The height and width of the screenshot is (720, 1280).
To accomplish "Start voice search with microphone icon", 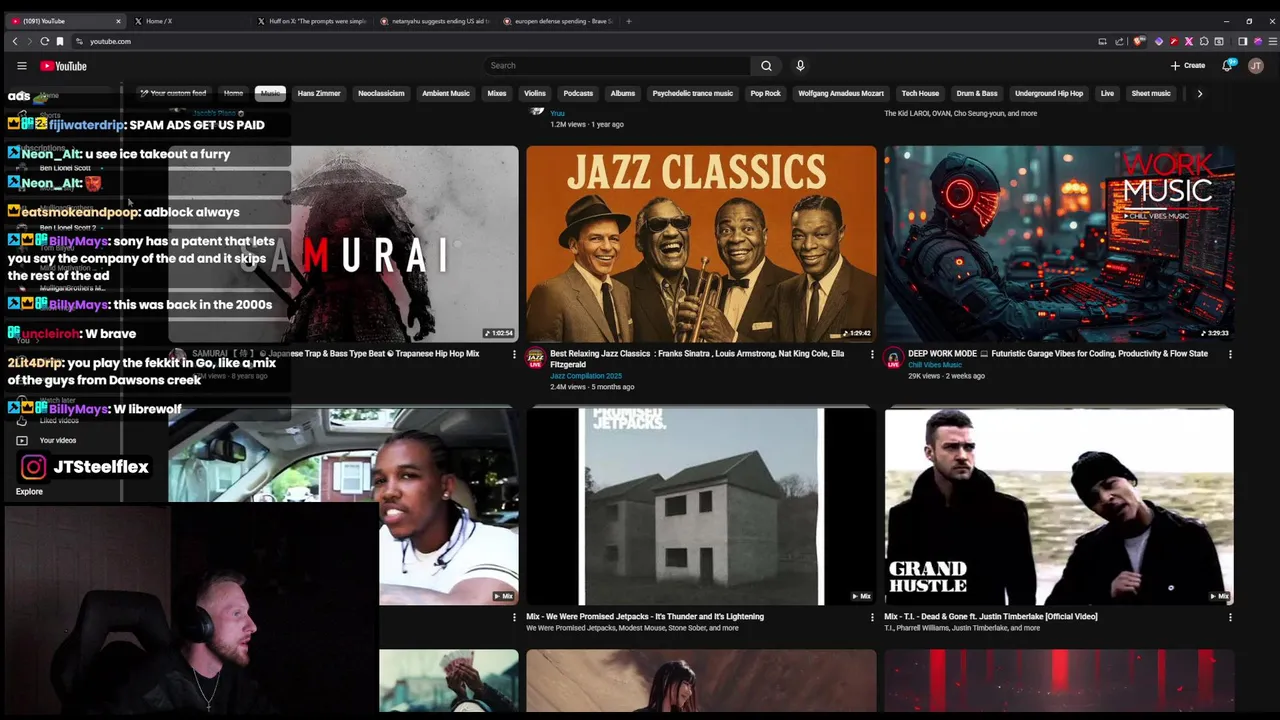I will point(800,66).
